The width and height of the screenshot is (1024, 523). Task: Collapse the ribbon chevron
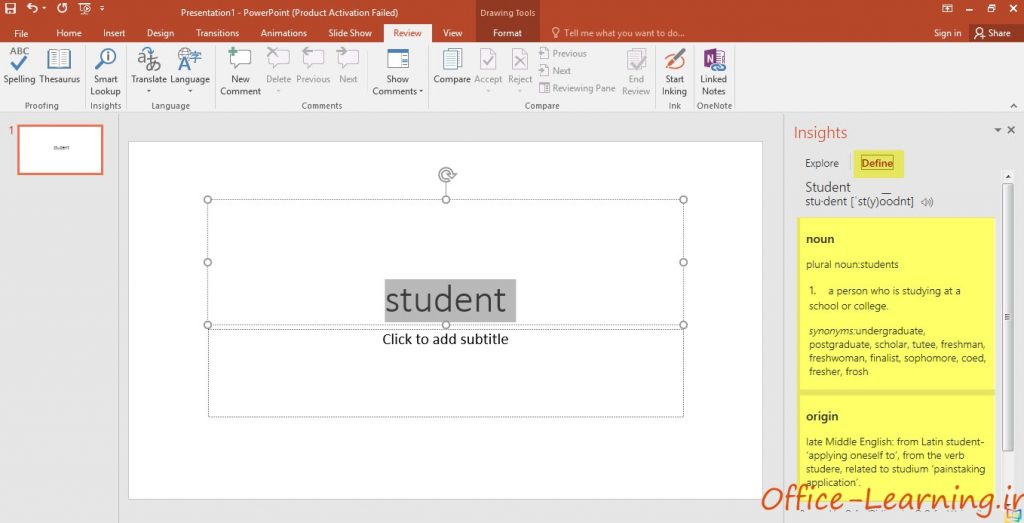1013,106
